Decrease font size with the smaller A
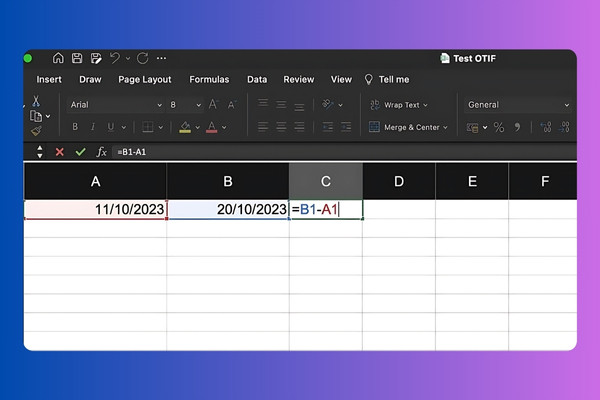Screen dimensions: 600x400 coord(232,104)
